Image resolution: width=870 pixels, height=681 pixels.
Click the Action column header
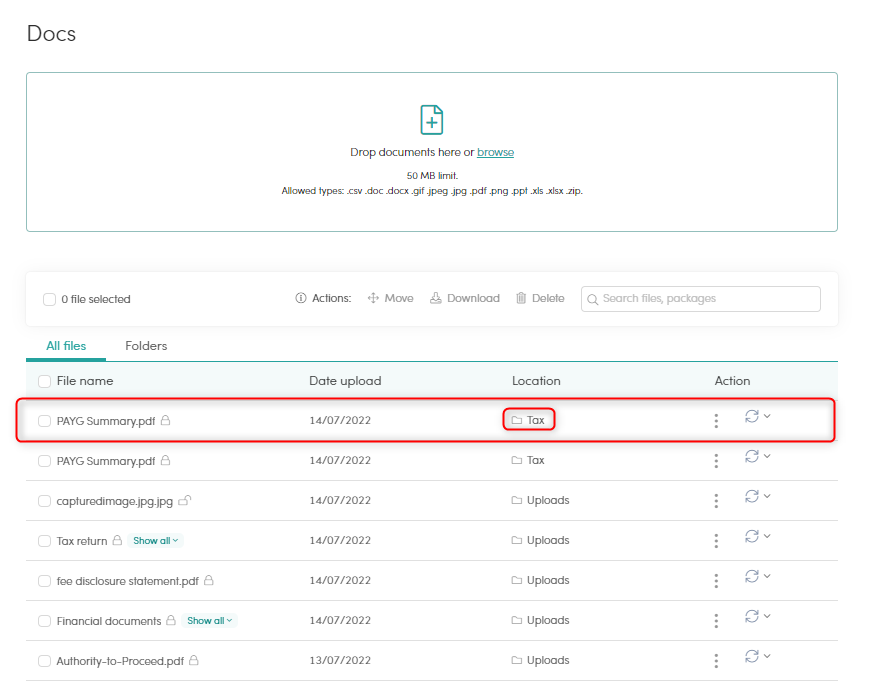[x=732, y=381]
